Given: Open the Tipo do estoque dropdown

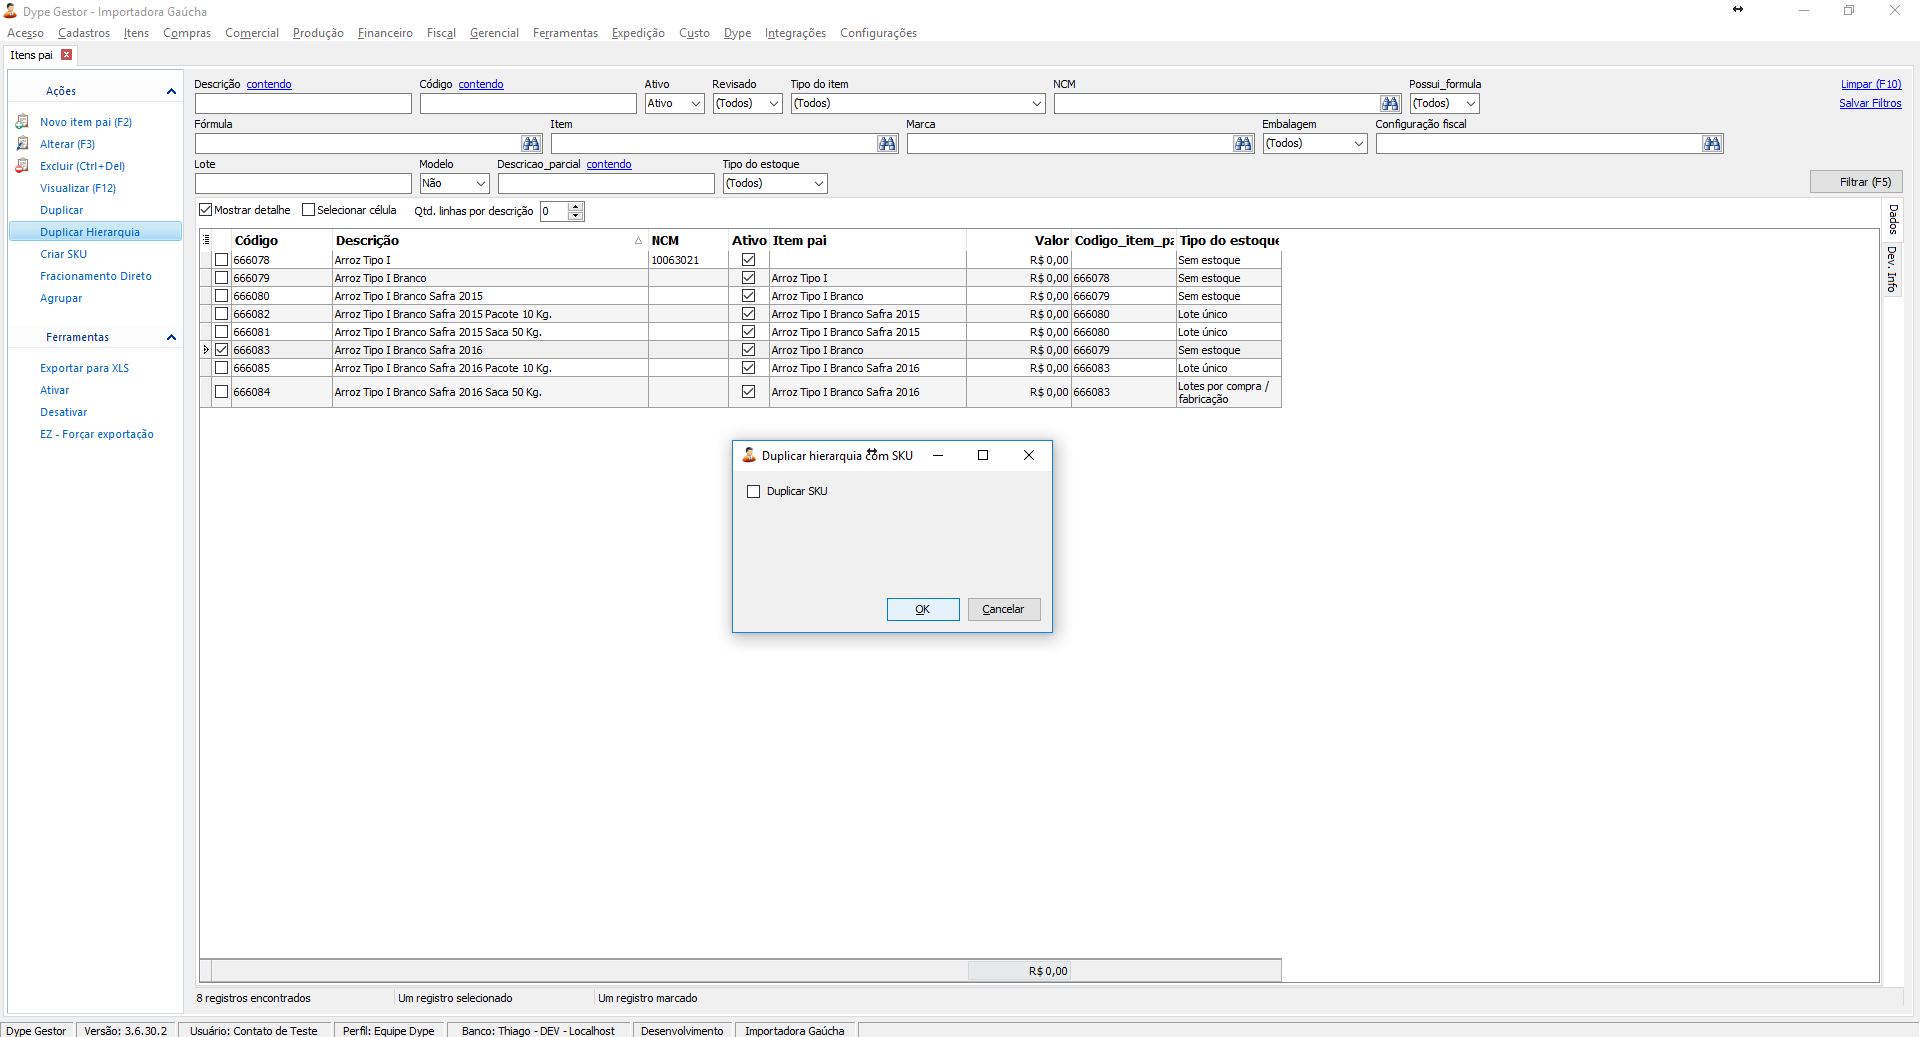Looking at the screenshot, I should coord(818,184).
